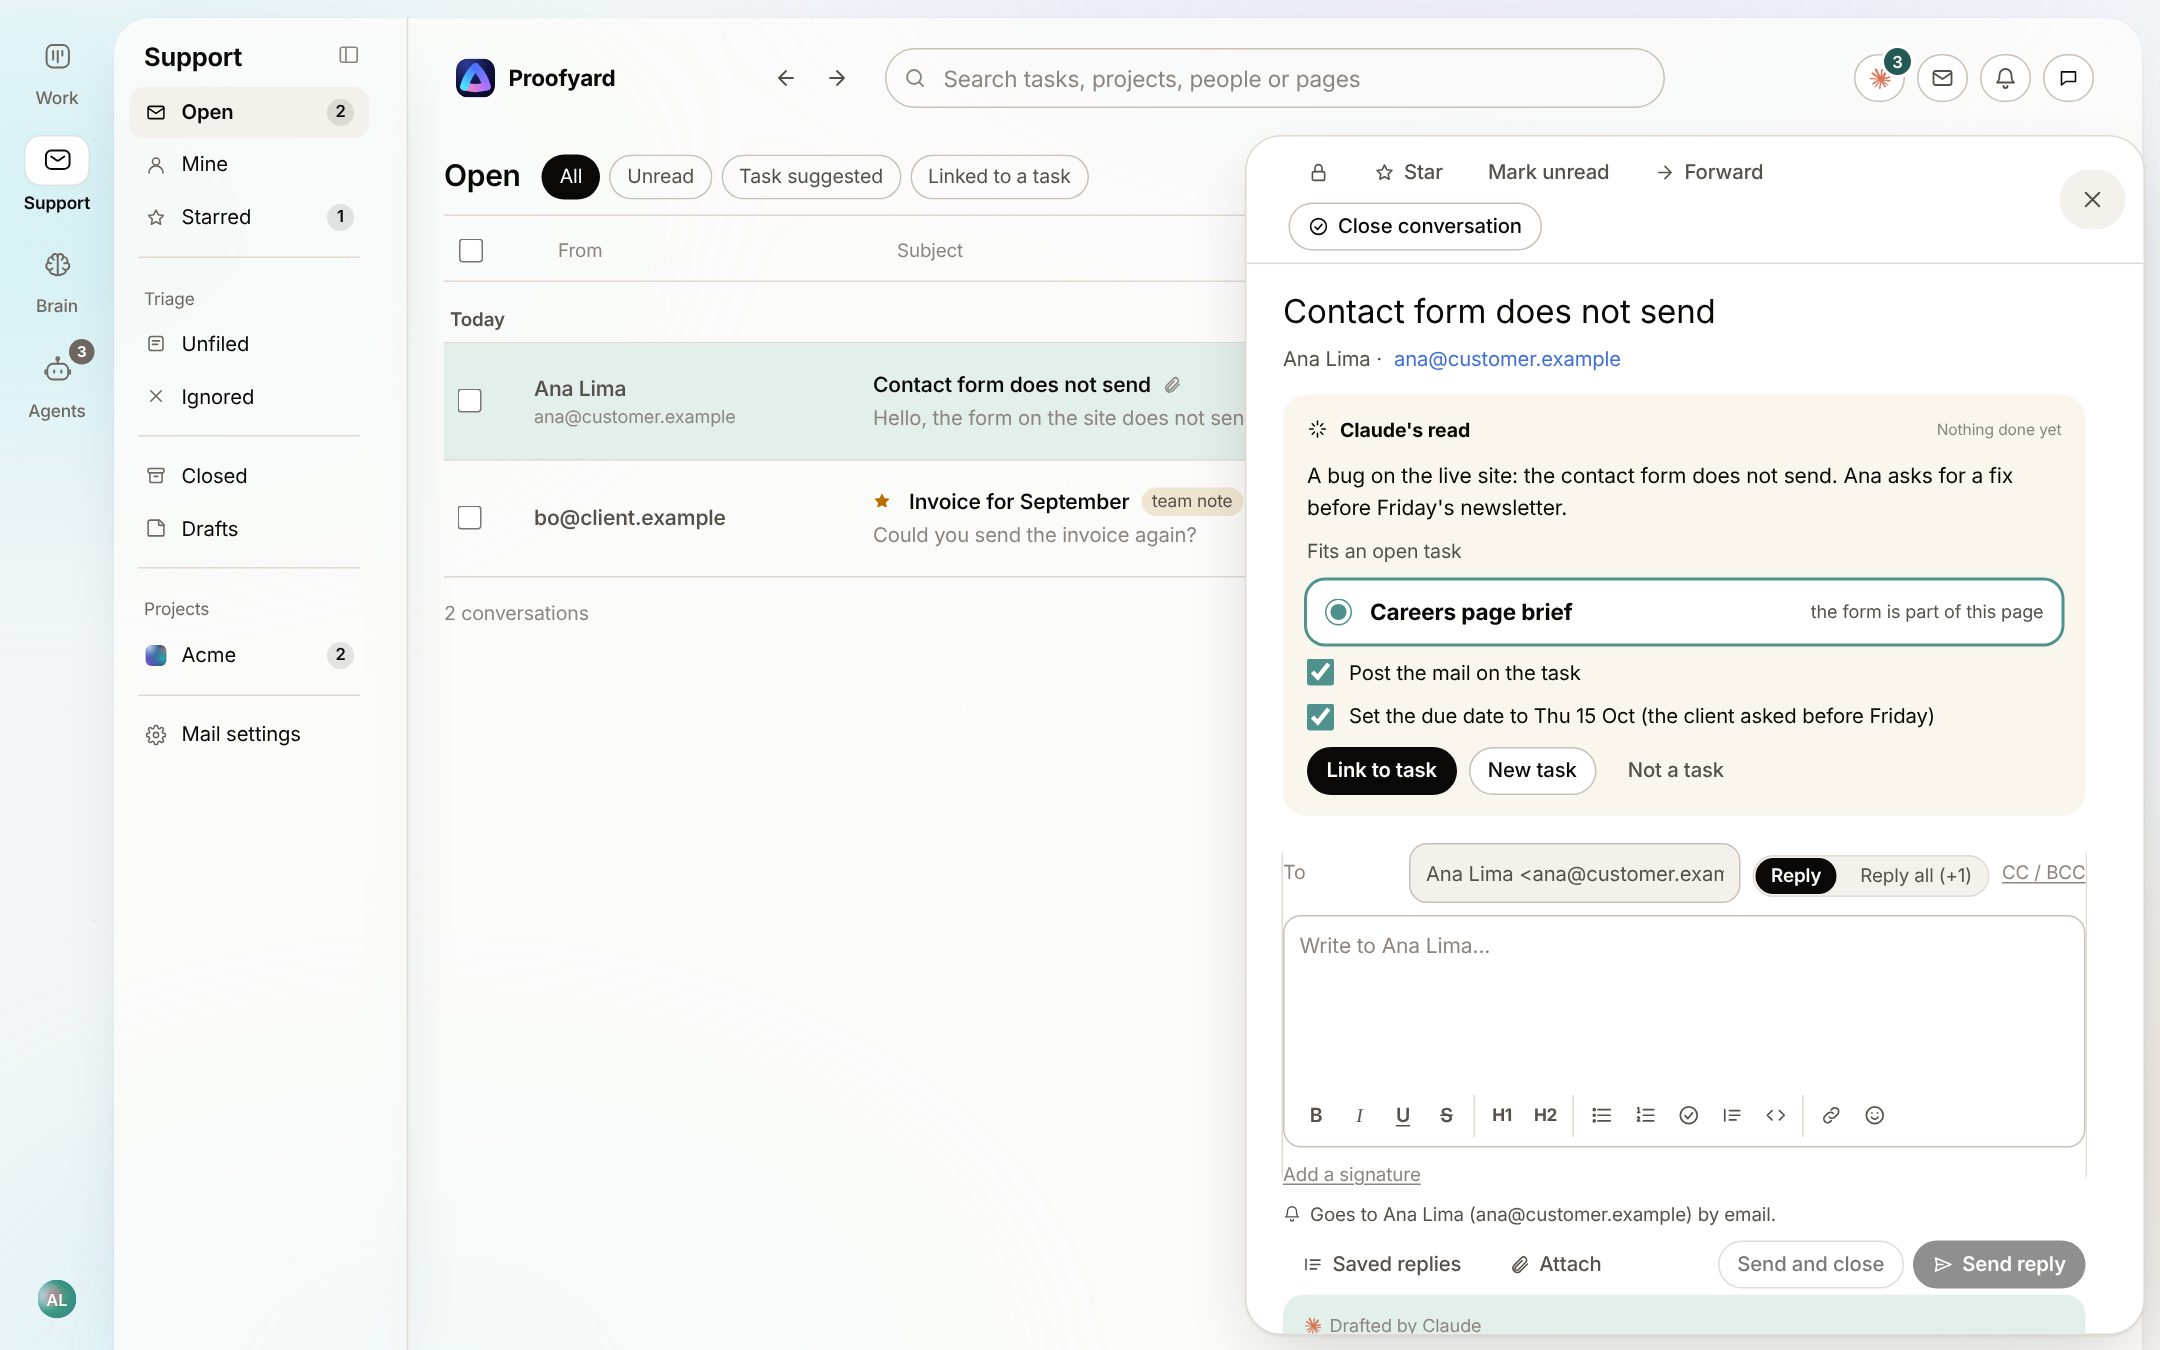Insert a link in the reply

click(1831, 1115)
